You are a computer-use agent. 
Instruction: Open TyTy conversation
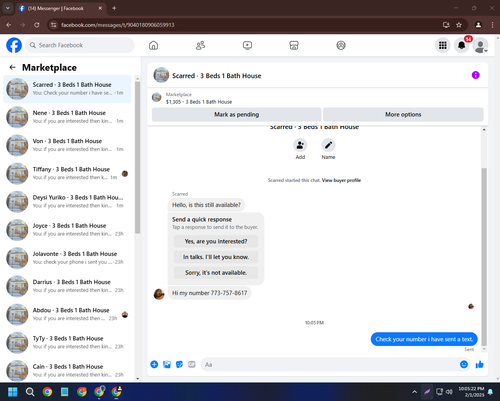pos(67,342)
